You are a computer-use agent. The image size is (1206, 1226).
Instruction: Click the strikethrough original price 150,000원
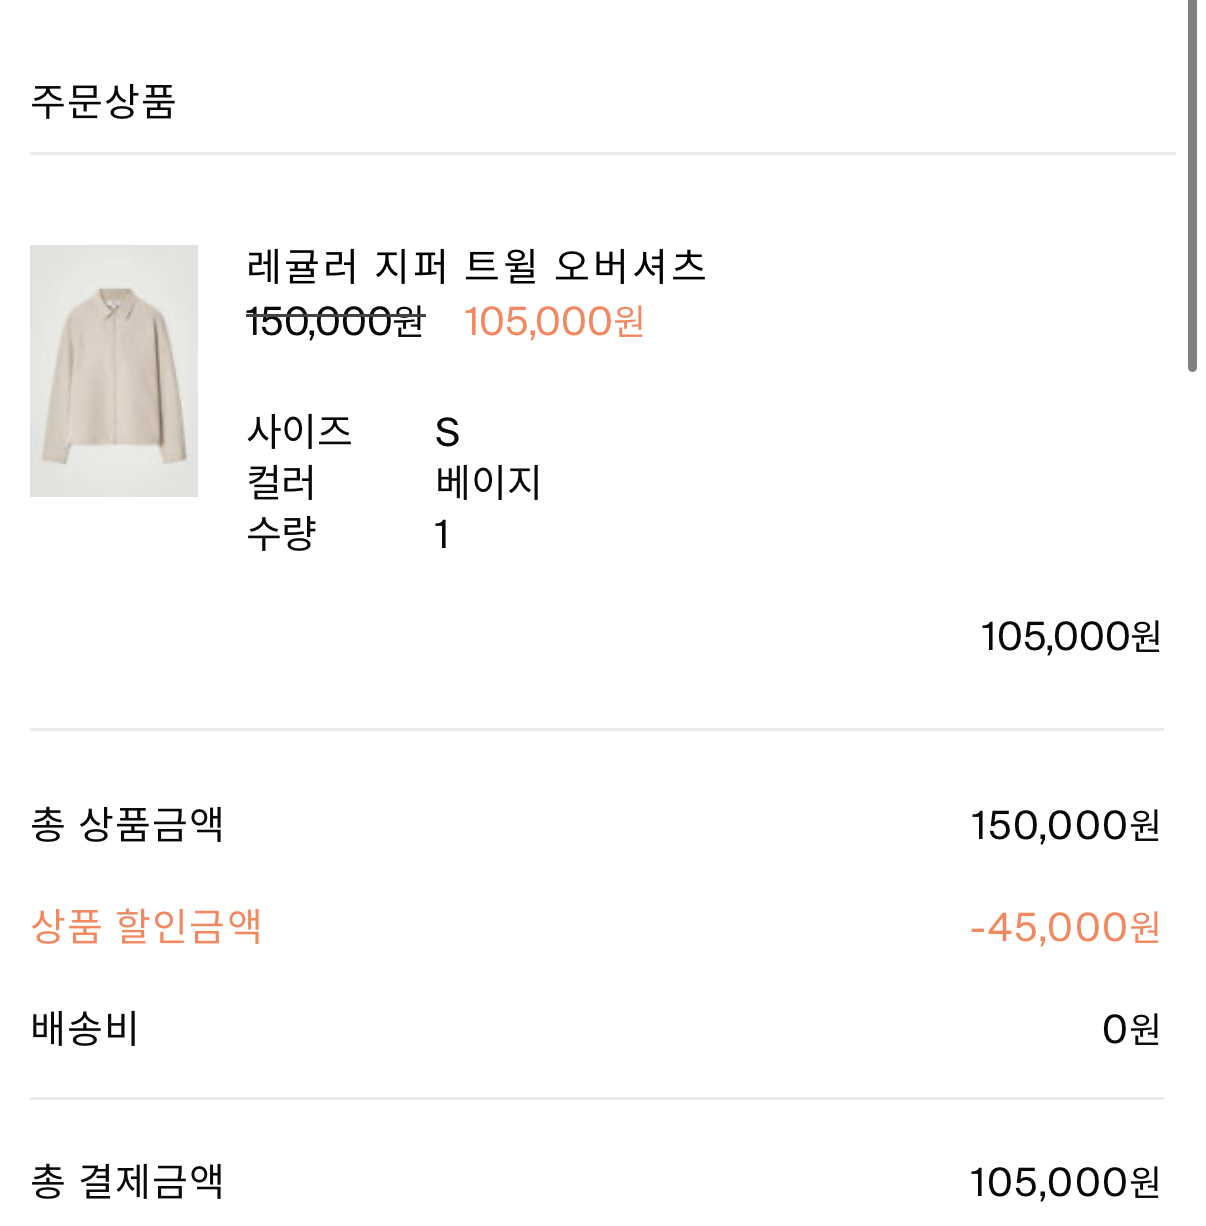point(336,322)
